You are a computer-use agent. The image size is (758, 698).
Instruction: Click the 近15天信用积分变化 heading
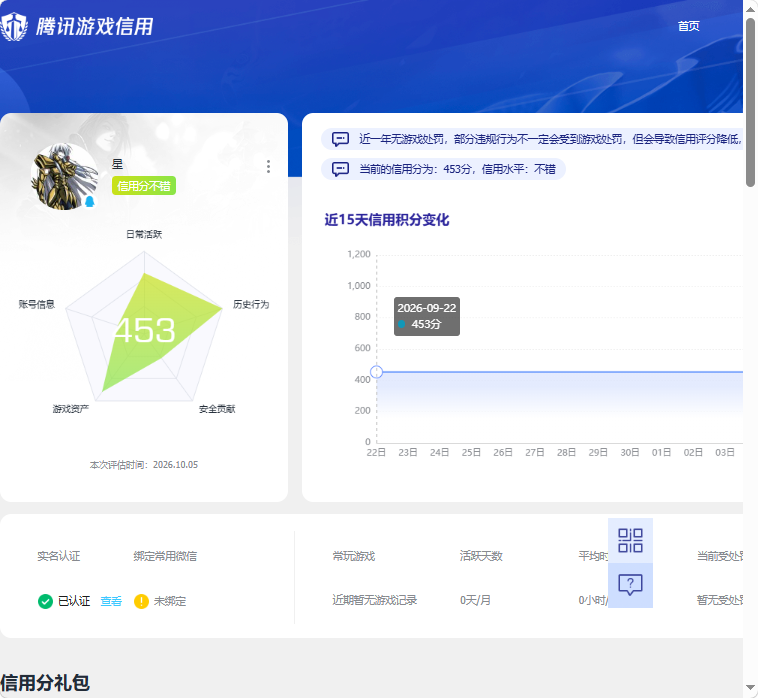[387, 220]
